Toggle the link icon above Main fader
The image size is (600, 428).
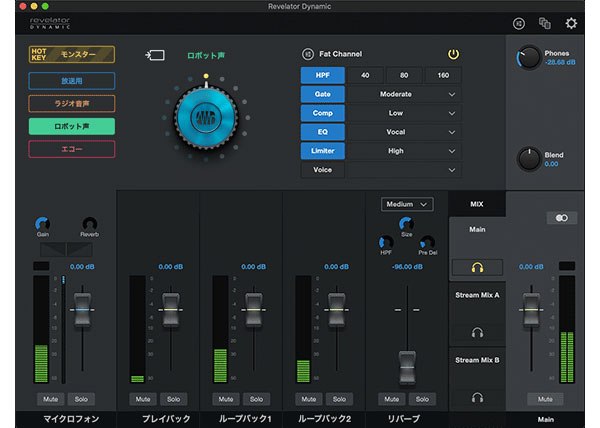[562, 218]
